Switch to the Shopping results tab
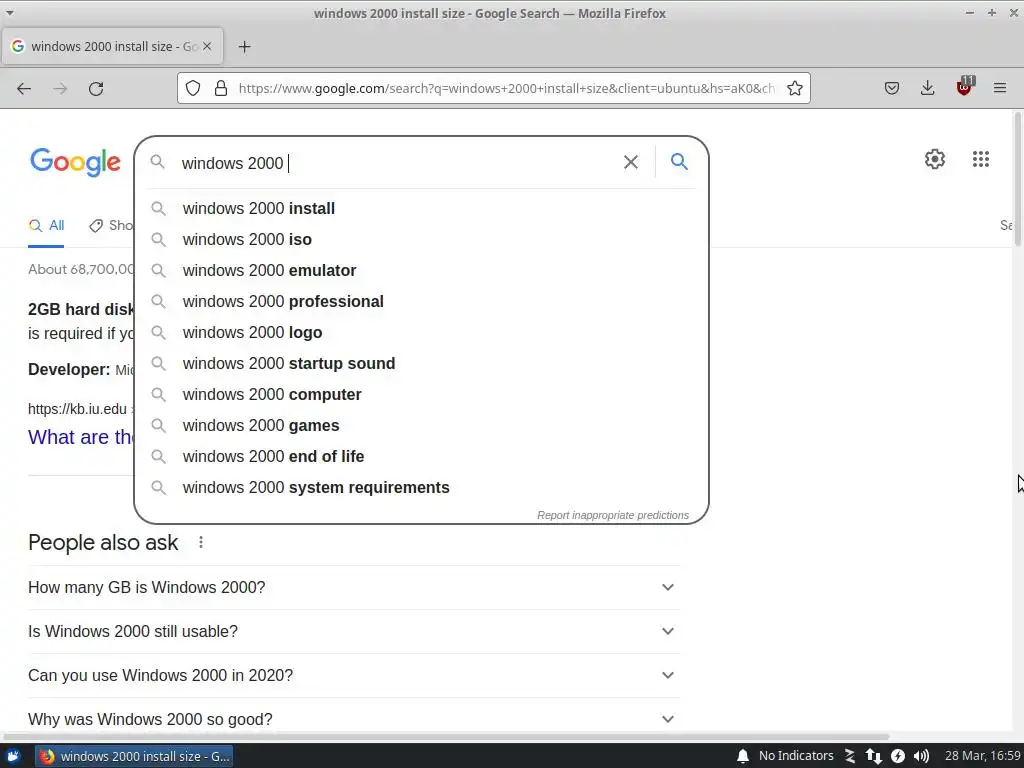1024x768 pixels. [x=111, y=226]
